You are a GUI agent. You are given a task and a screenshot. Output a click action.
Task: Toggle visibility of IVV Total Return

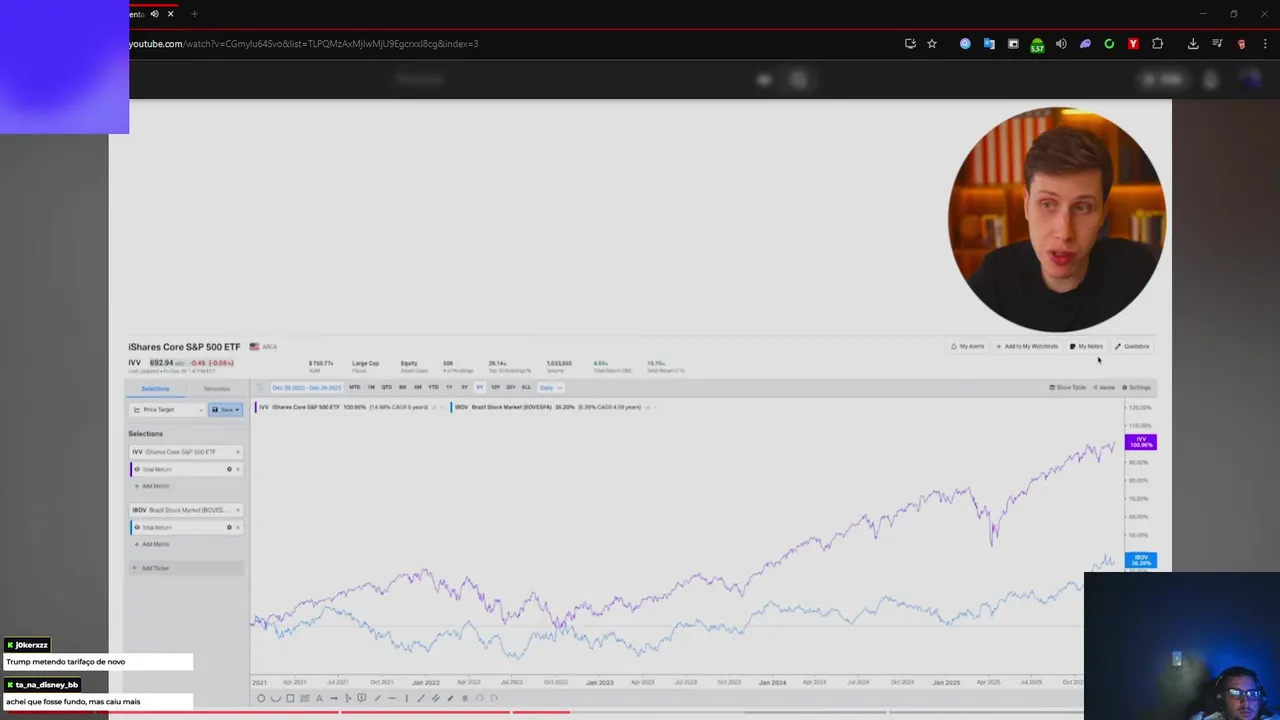click(137, 469)
